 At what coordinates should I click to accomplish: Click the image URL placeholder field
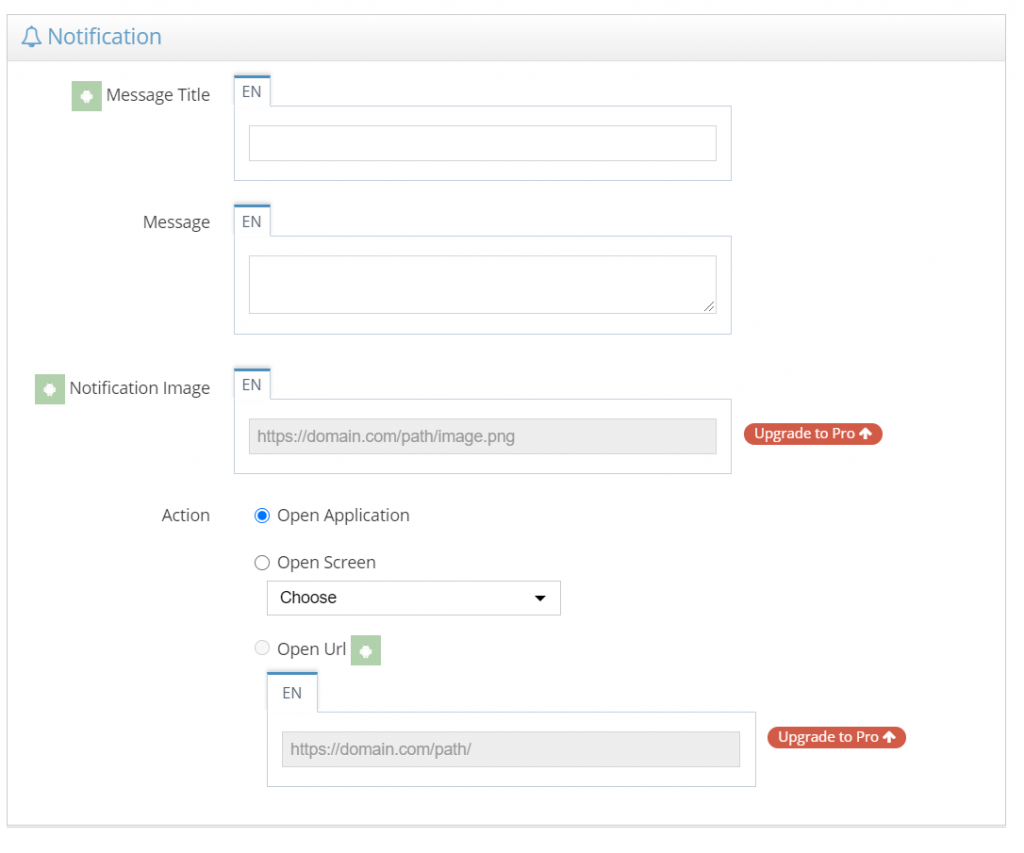pos(482,436)
